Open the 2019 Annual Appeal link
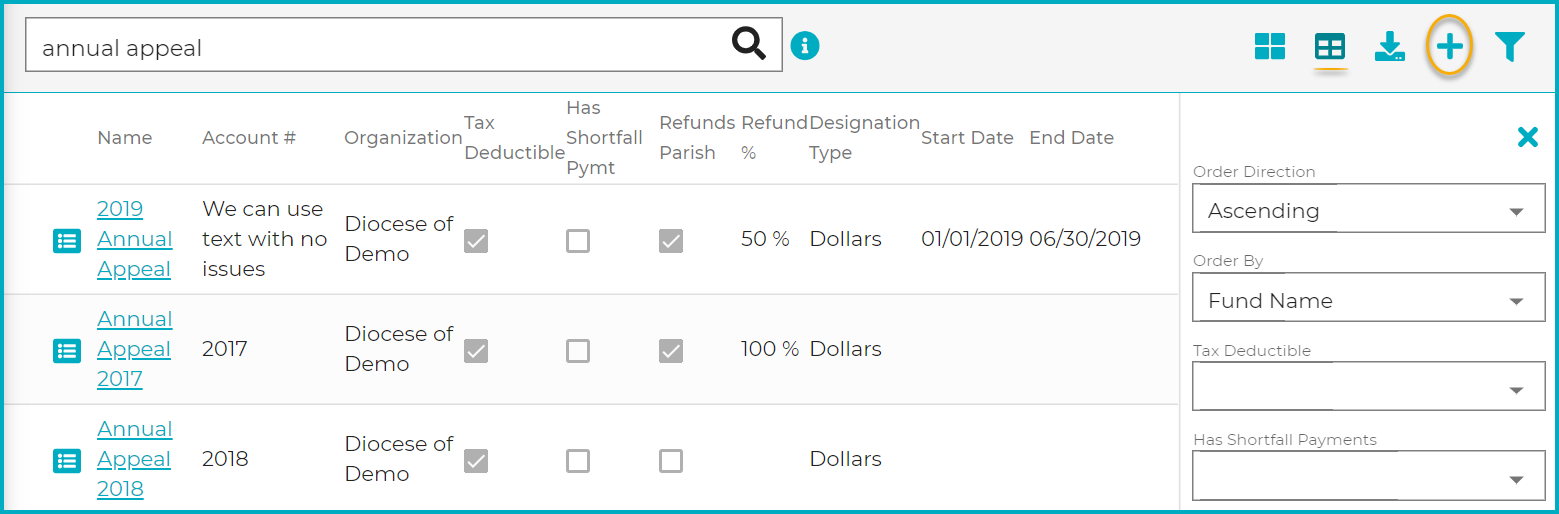 click(x=135, y=239)
